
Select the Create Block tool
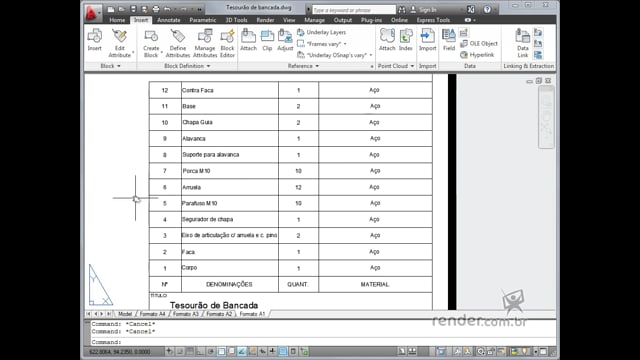tap(151, 43)
